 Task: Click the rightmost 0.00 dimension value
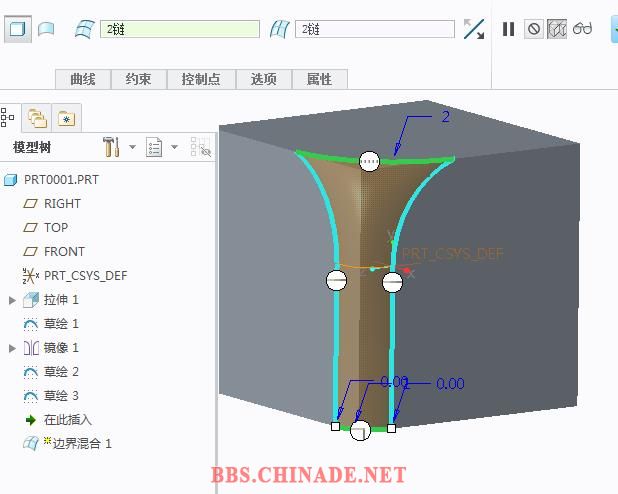(x=450, y=383)
